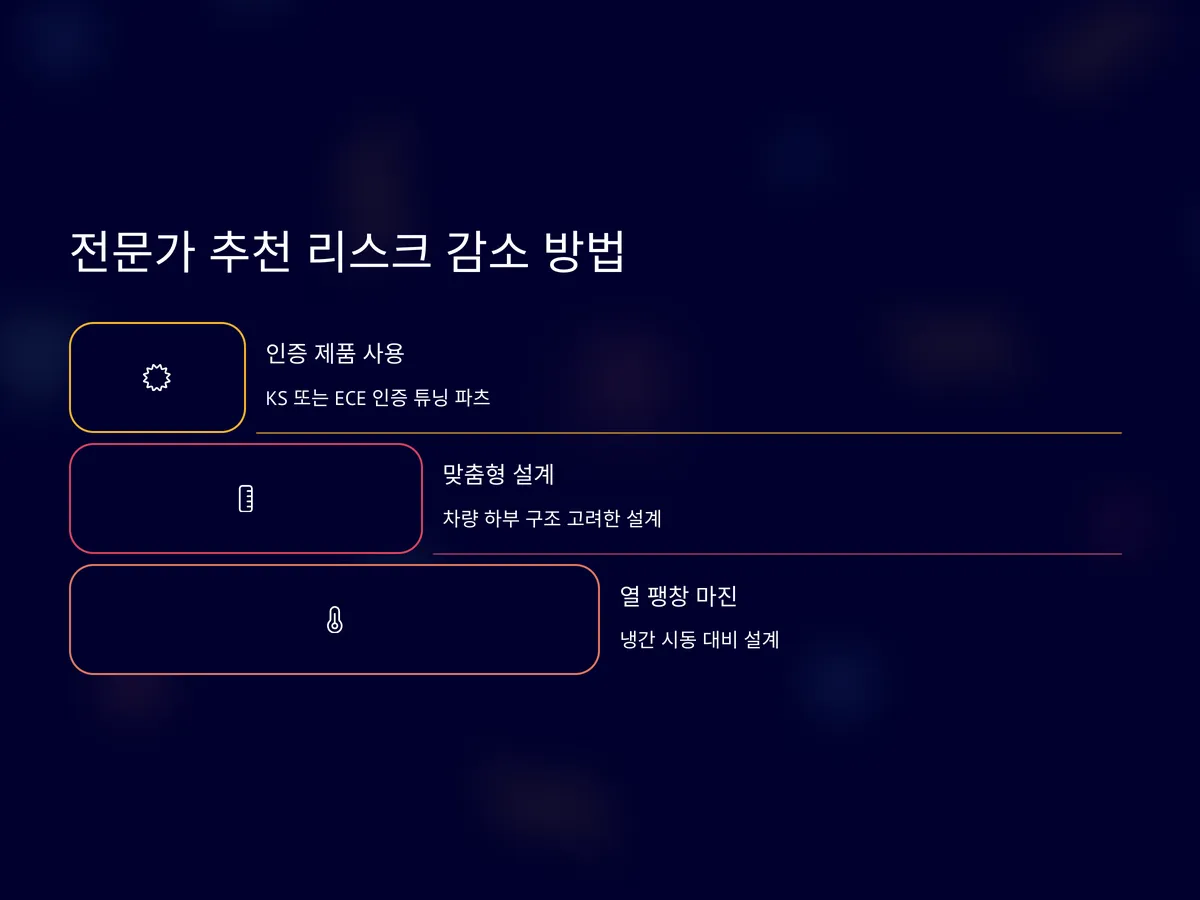Click the certification seal badge icon
The image size is (1200, 900).
click(157, 377)
